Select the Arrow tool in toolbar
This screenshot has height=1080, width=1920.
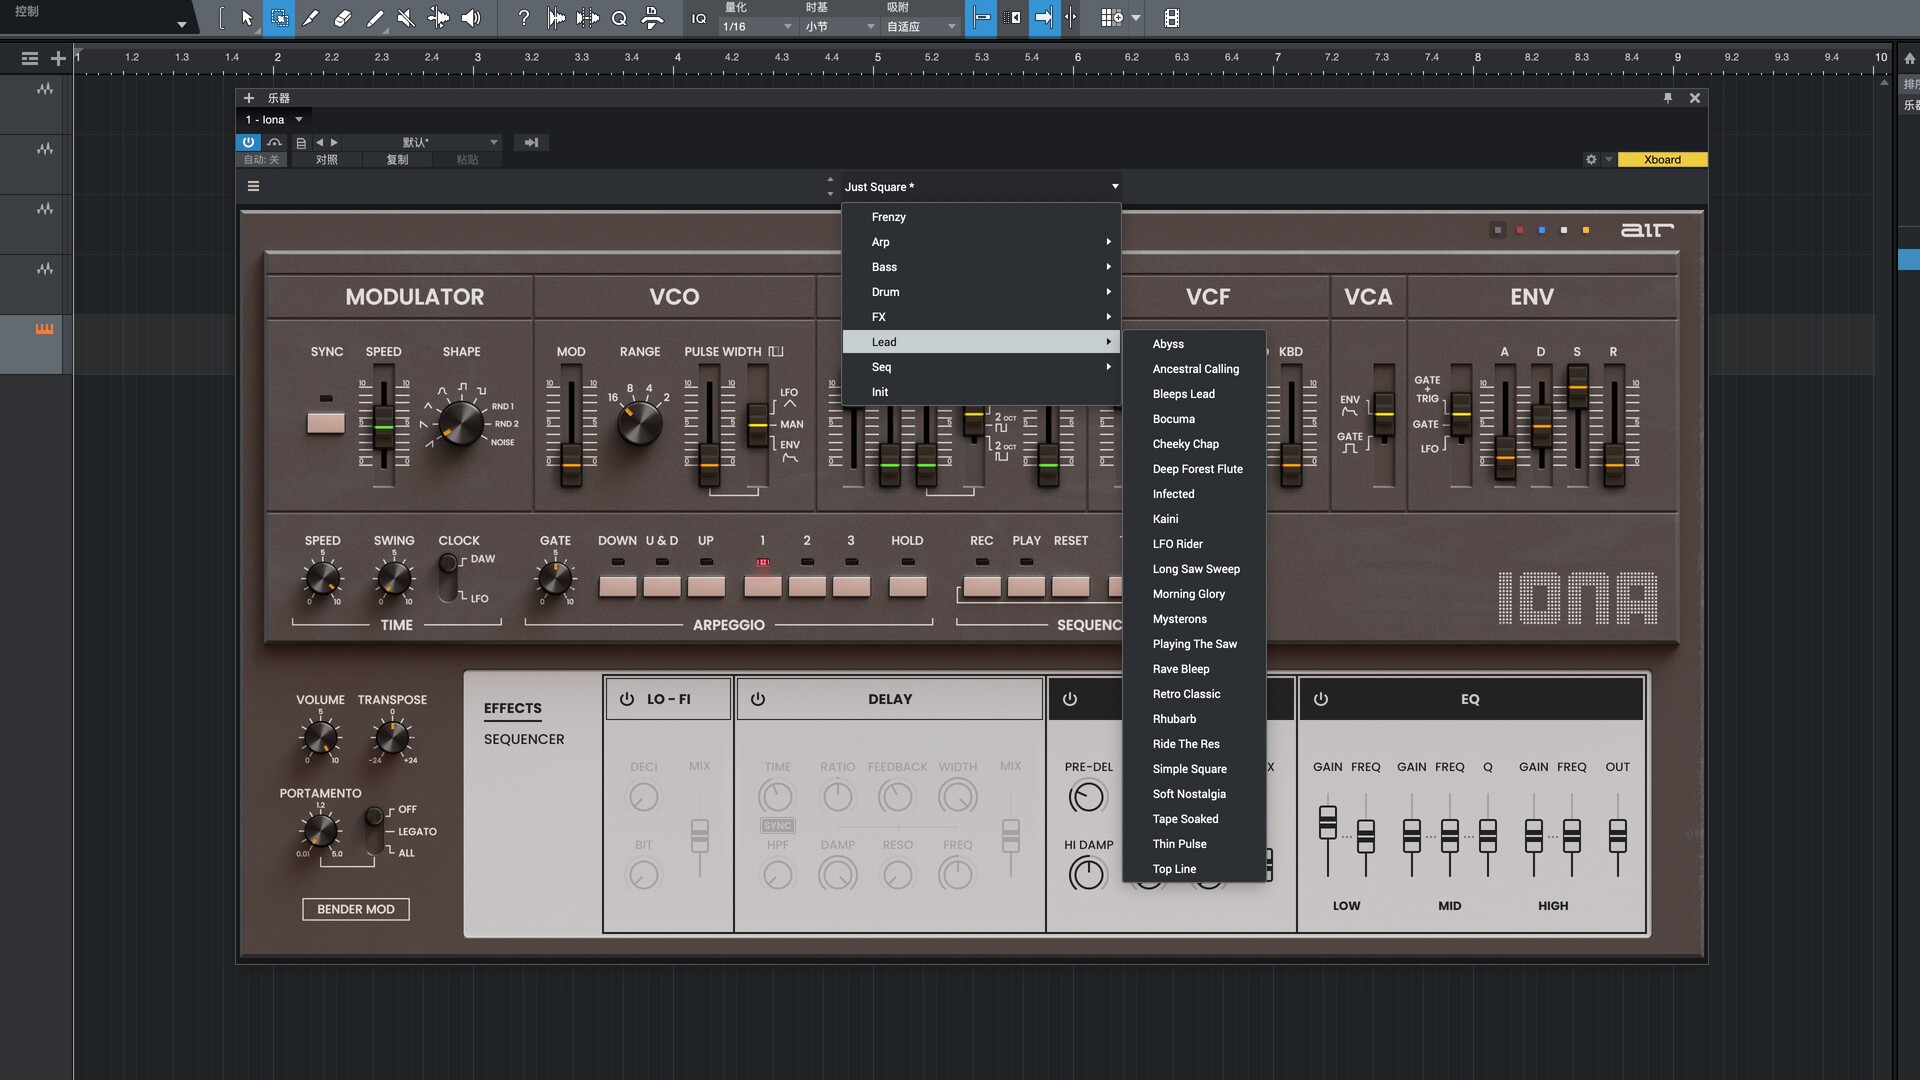coord(247,18)
